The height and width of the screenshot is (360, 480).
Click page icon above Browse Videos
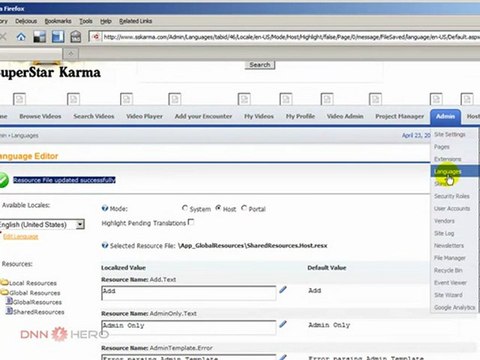click(x=19, y=99)
